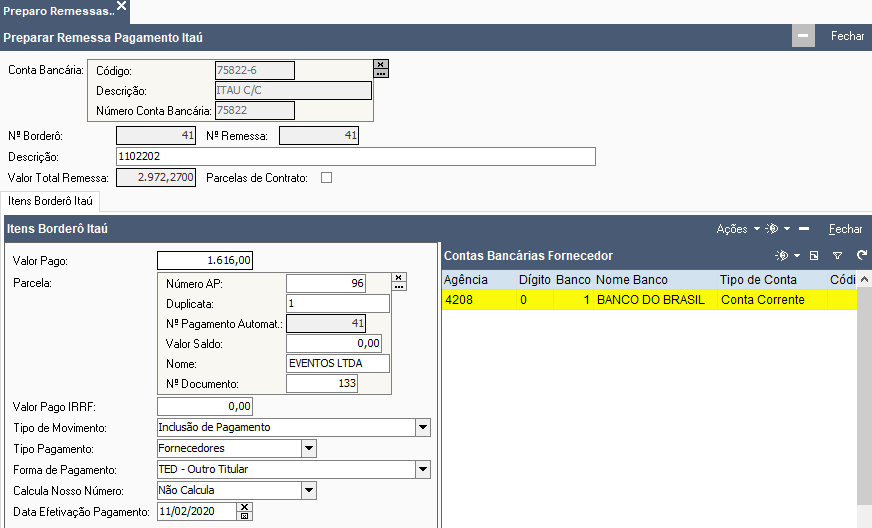Toggle the Parcelas de Contrato checkbox

326,177
